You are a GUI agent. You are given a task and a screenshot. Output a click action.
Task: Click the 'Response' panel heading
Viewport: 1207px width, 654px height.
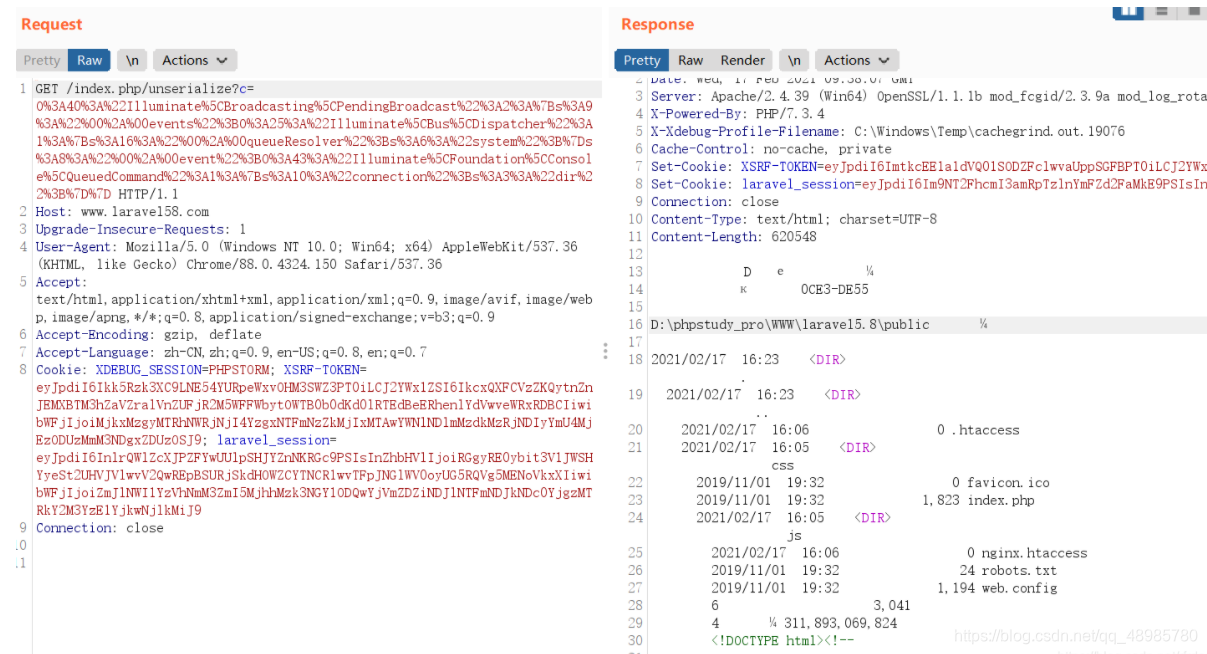point(657,24)
